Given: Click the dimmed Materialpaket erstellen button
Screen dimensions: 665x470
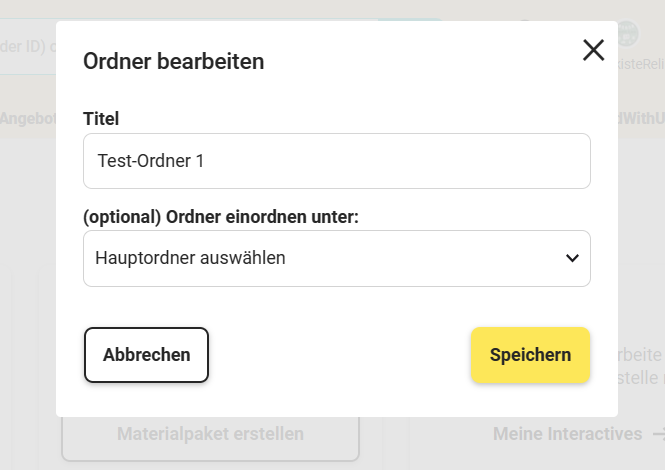Looking at the screenshot, I should click(x=210, y=435).
